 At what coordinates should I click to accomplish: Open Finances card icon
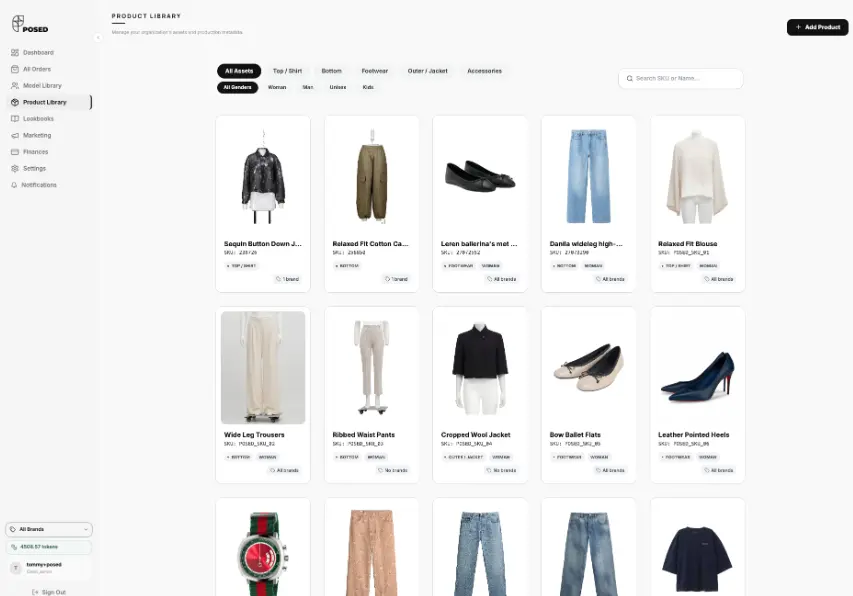(15, 152)
